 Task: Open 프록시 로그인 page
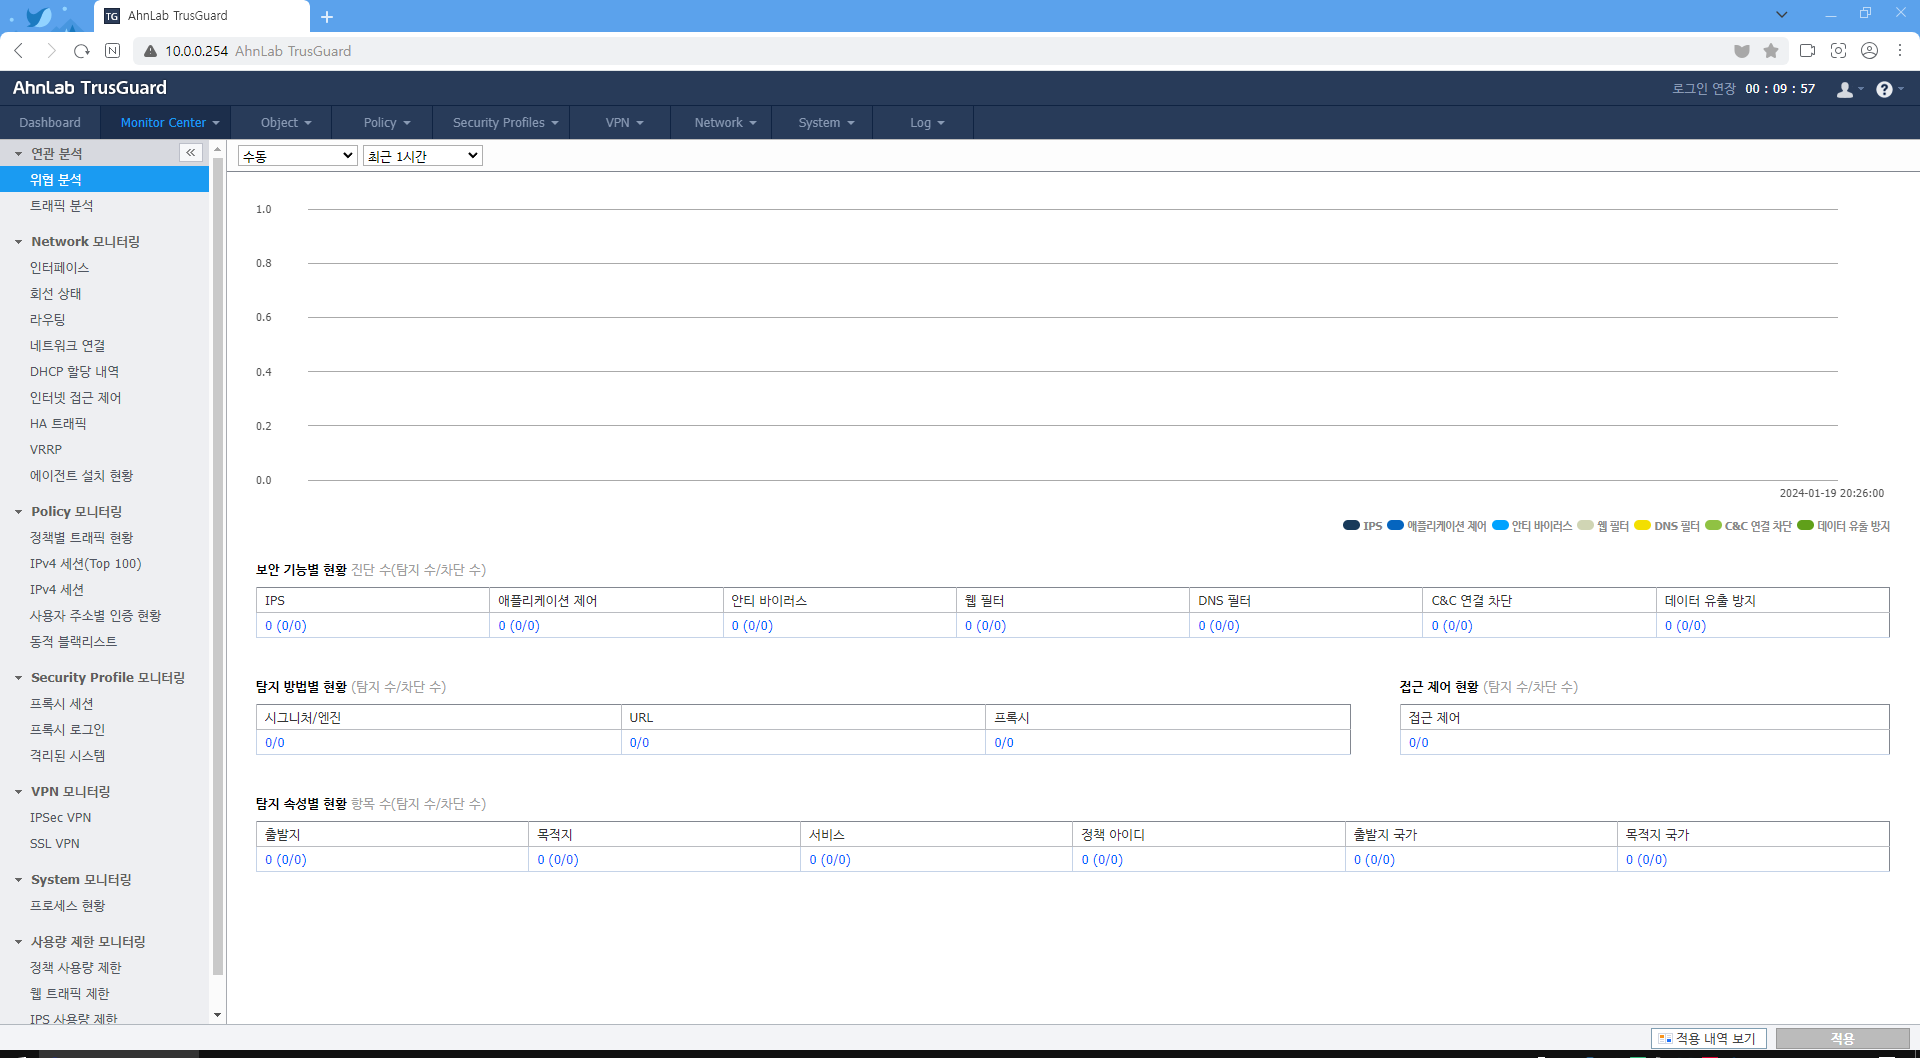[67, 730]
